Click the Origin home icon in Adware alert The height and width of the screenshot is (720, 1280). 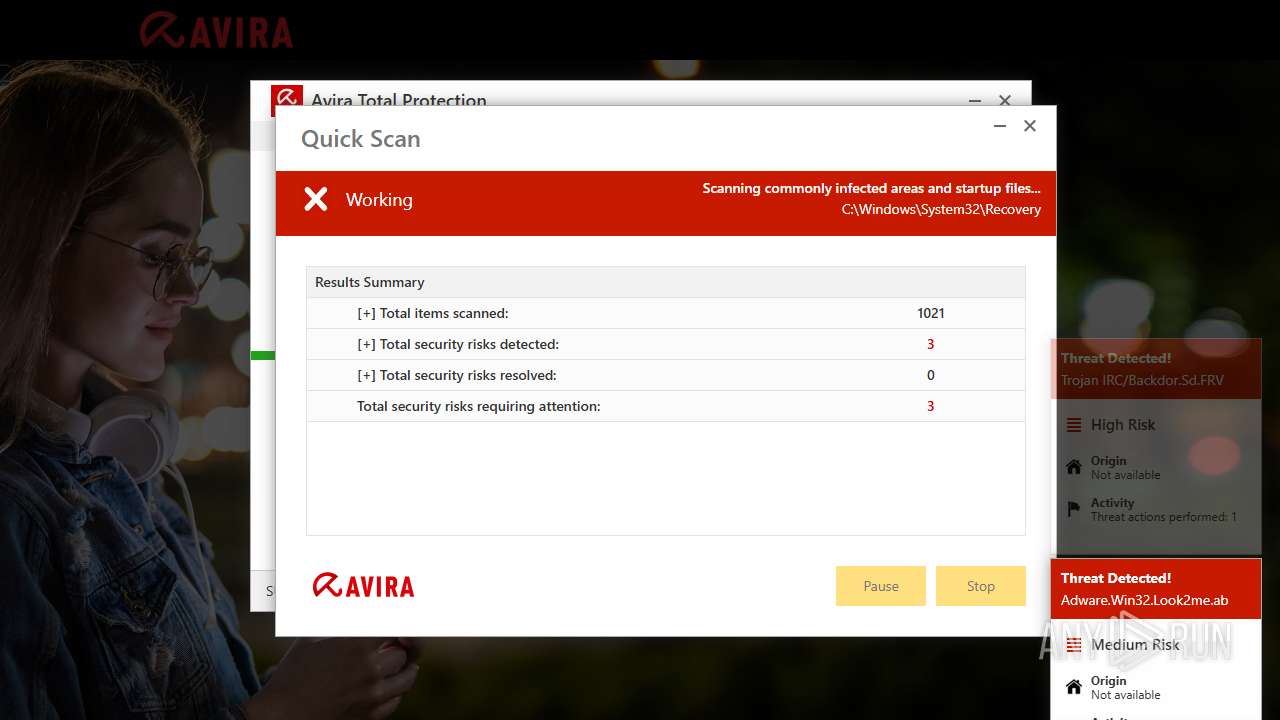(x=1074, y=687)
